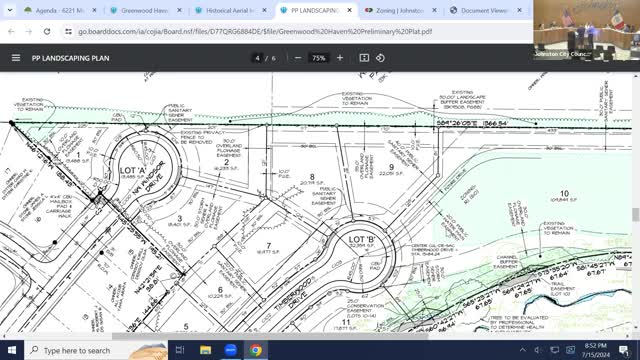Open File Explorer from the taskbar

pyautogui.click(x=205, y=350)
